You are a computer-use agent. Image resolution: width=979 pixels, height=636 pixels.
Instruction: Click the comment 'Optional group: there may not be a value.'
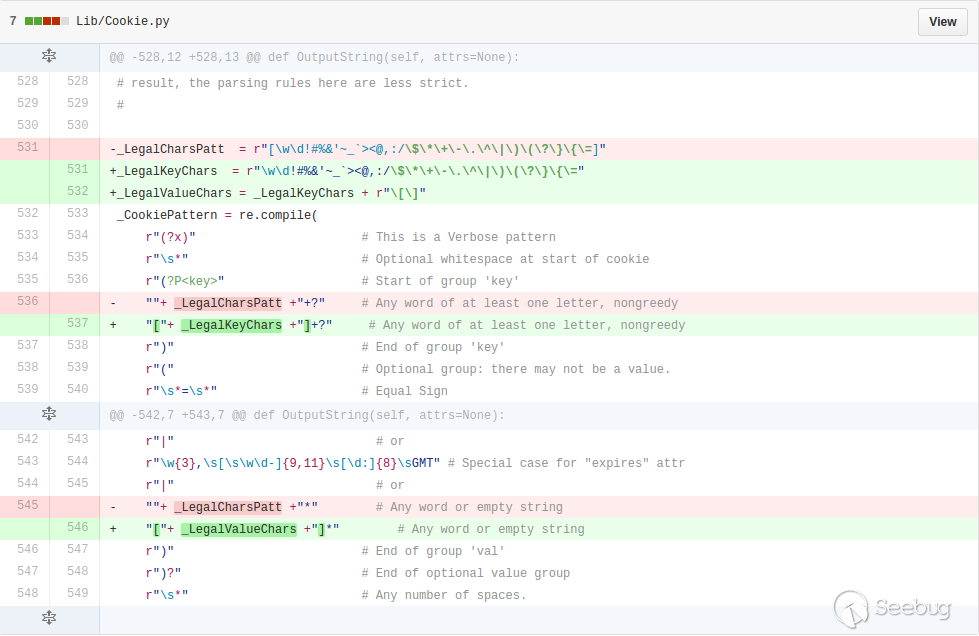click(516, 369)
